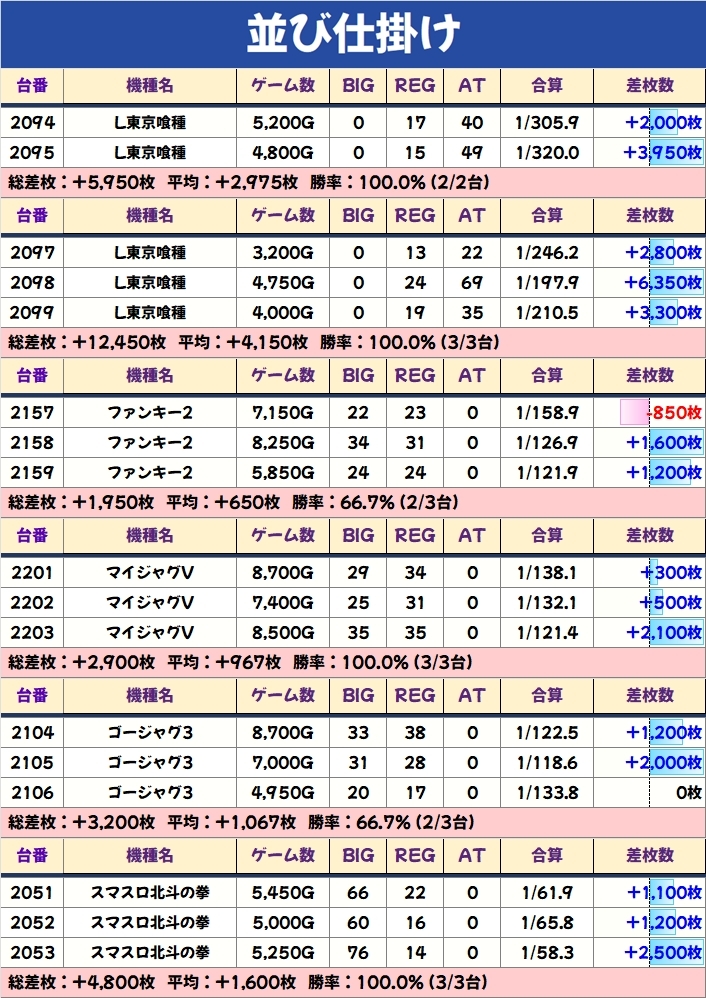Select machine number 2097 cell
The height and width of the screenshot is (998, 706).
[x=32, y=253]
